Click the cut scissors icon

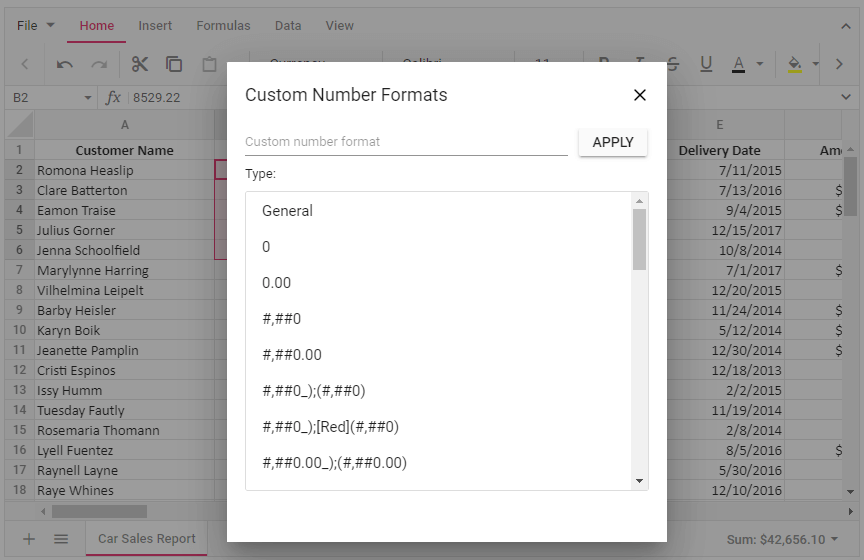tap(139, 64)
